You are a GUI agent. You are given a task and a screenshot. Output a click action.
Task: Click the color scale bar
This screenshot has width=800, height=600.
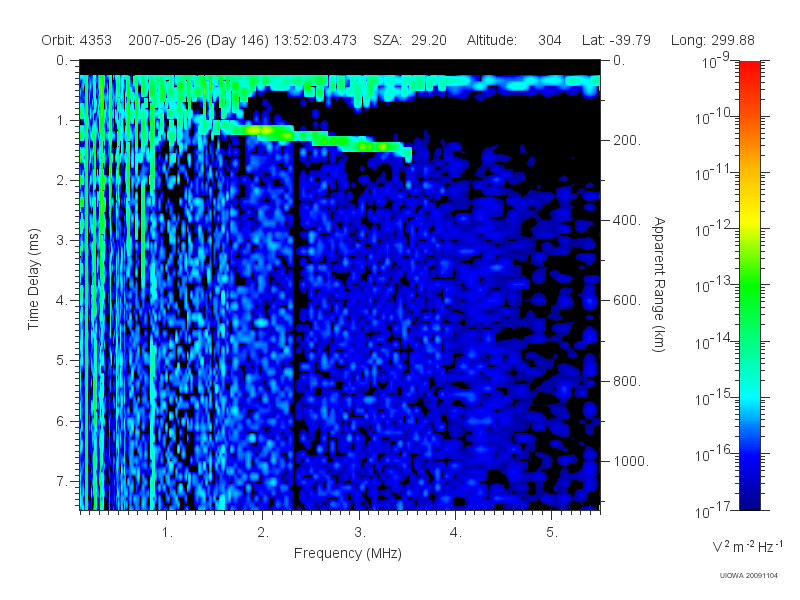coord(750,285)
